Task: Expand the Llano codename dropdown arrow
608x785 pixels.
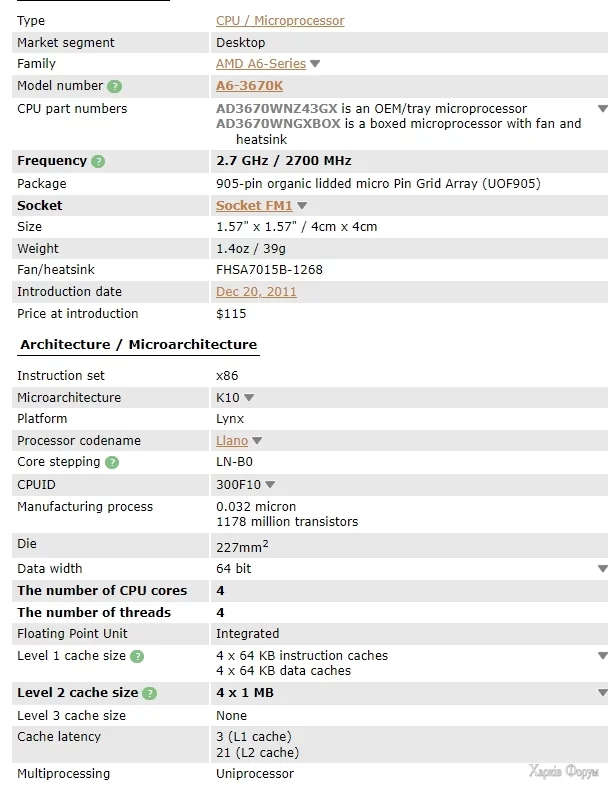Action: pos(257,441)
